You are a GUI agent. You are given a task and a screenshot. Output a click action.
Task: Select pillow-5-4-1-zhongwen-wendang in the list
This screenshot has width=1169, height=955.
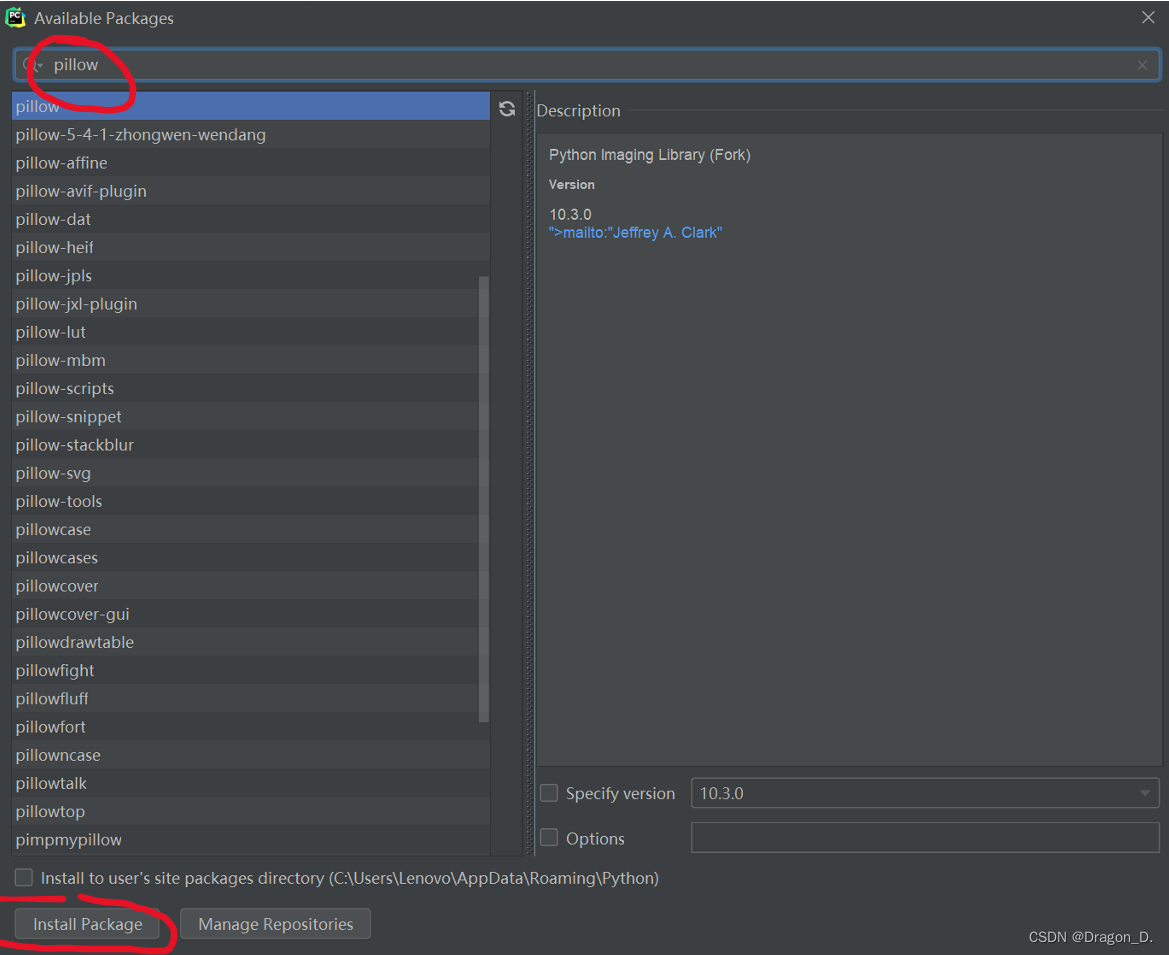[x=251, y=135]
